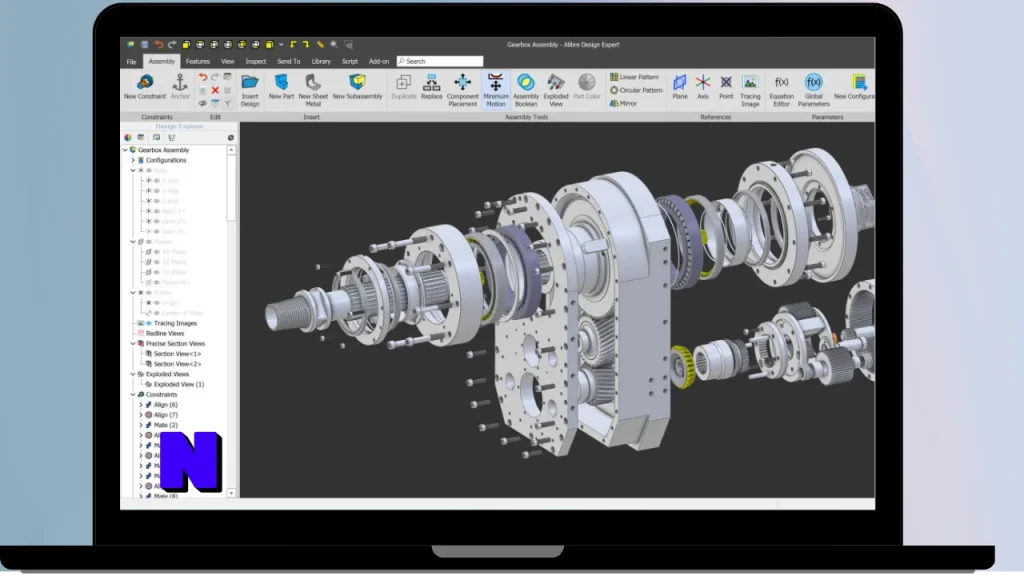Expand the Align (6) constraint group
This screenshot has height=576, width=1024.
141,405
